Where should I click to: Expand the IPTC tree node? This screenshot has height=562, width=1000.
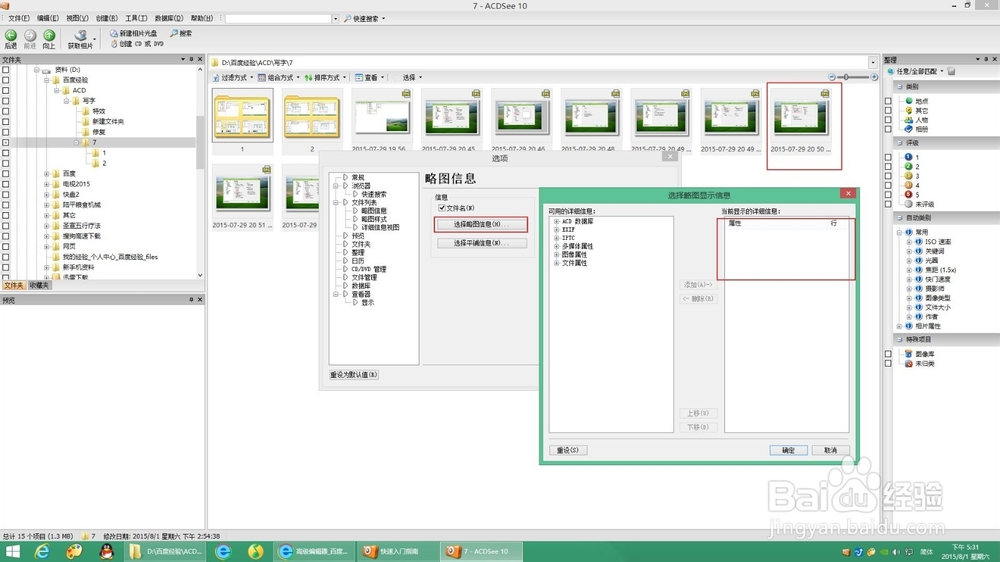(556, 238)
